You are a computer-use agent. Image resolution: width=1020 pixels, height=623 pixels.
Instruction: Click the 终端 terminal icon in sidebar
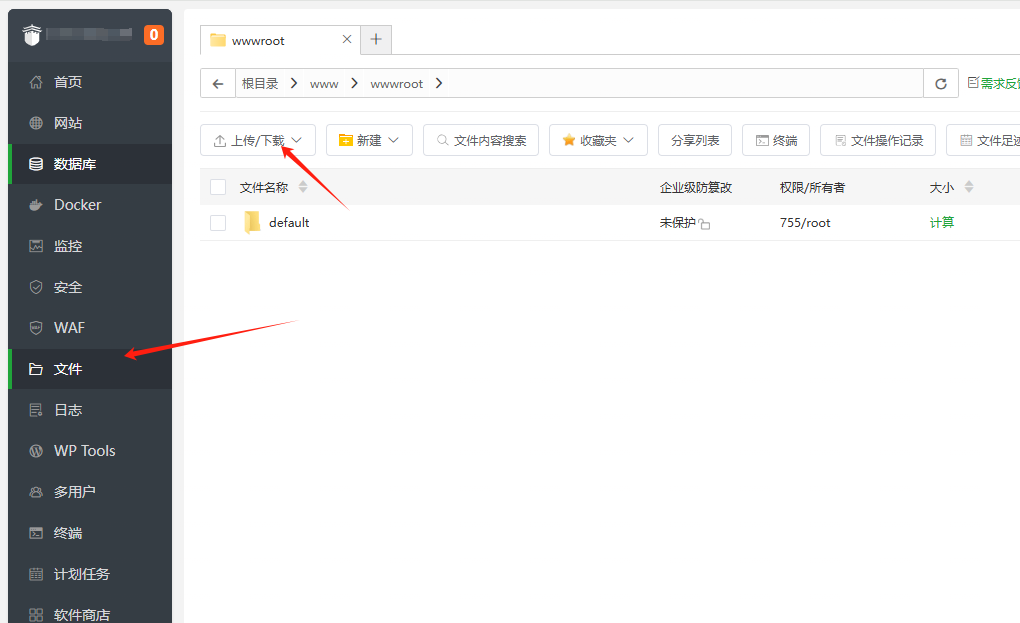click(36, 533)
